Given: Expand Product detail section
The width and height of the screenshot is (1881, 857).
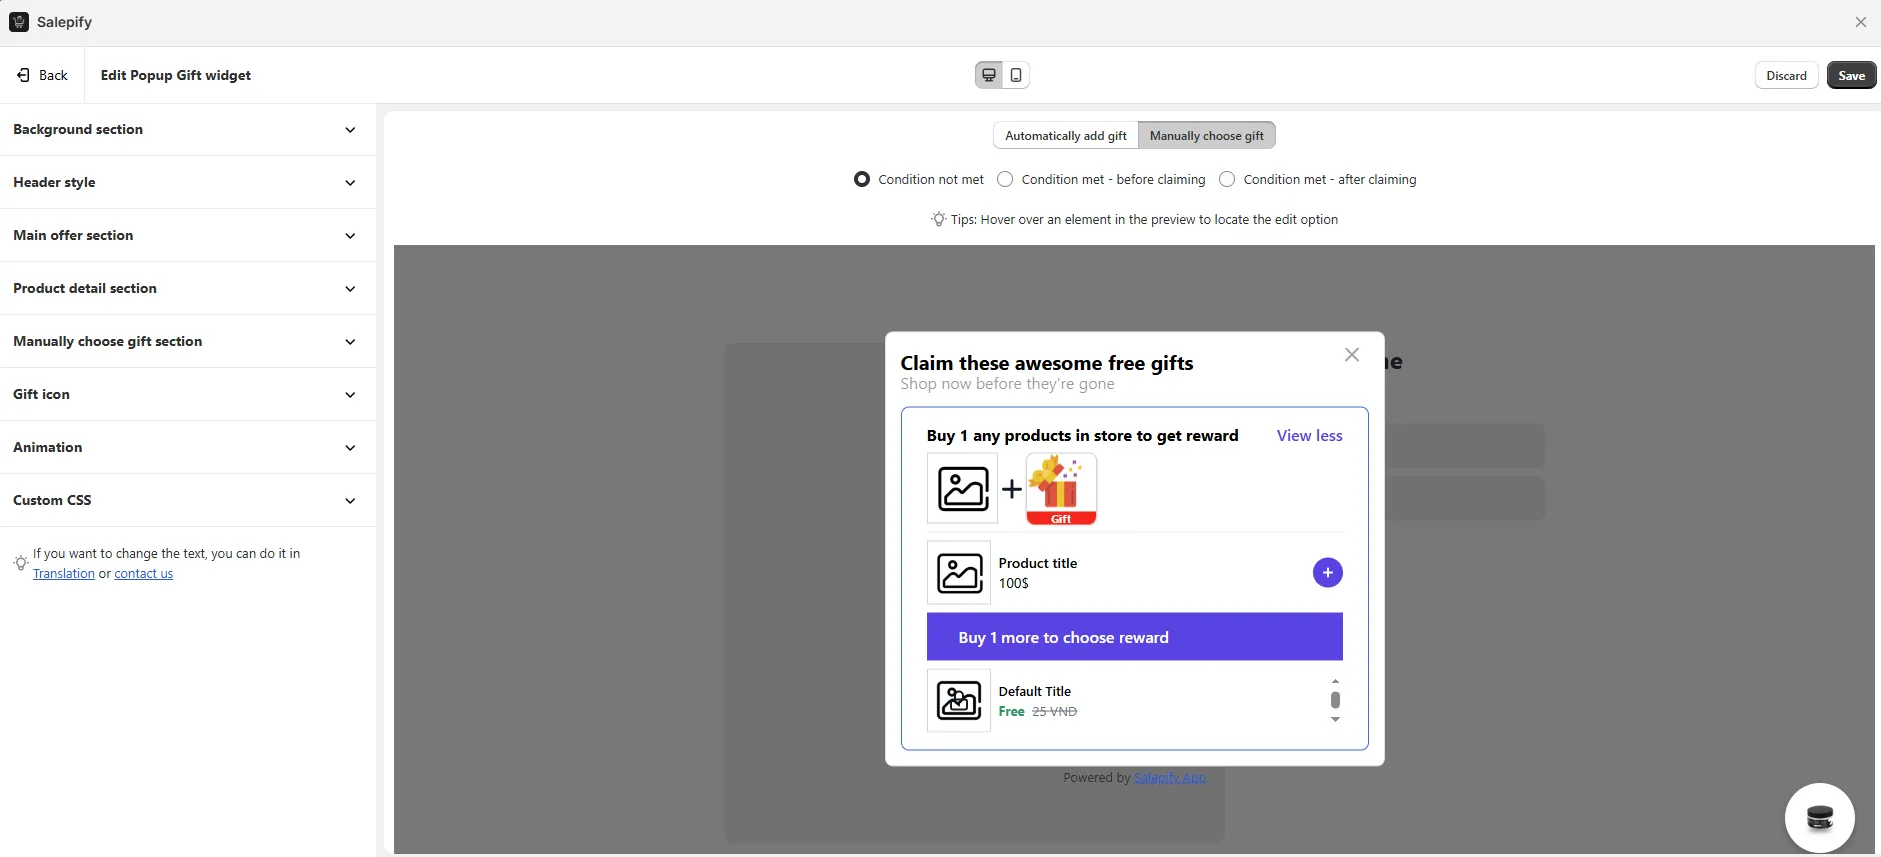Looking at the screenshot, I should 188,289.
